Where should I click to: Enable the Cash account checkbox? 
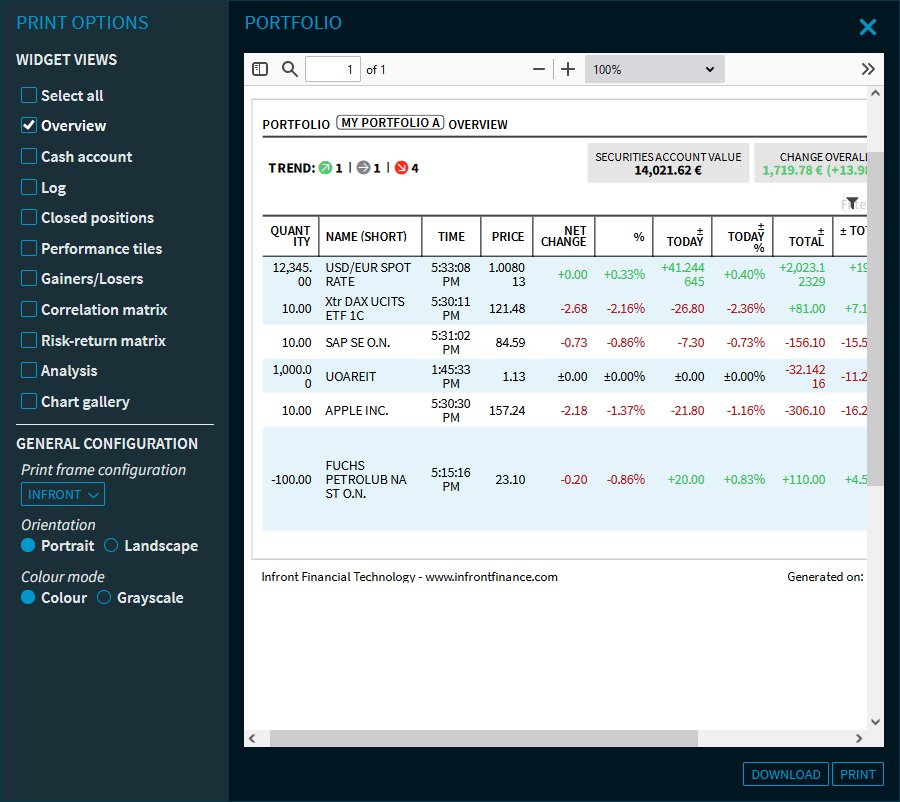[29, 157]
